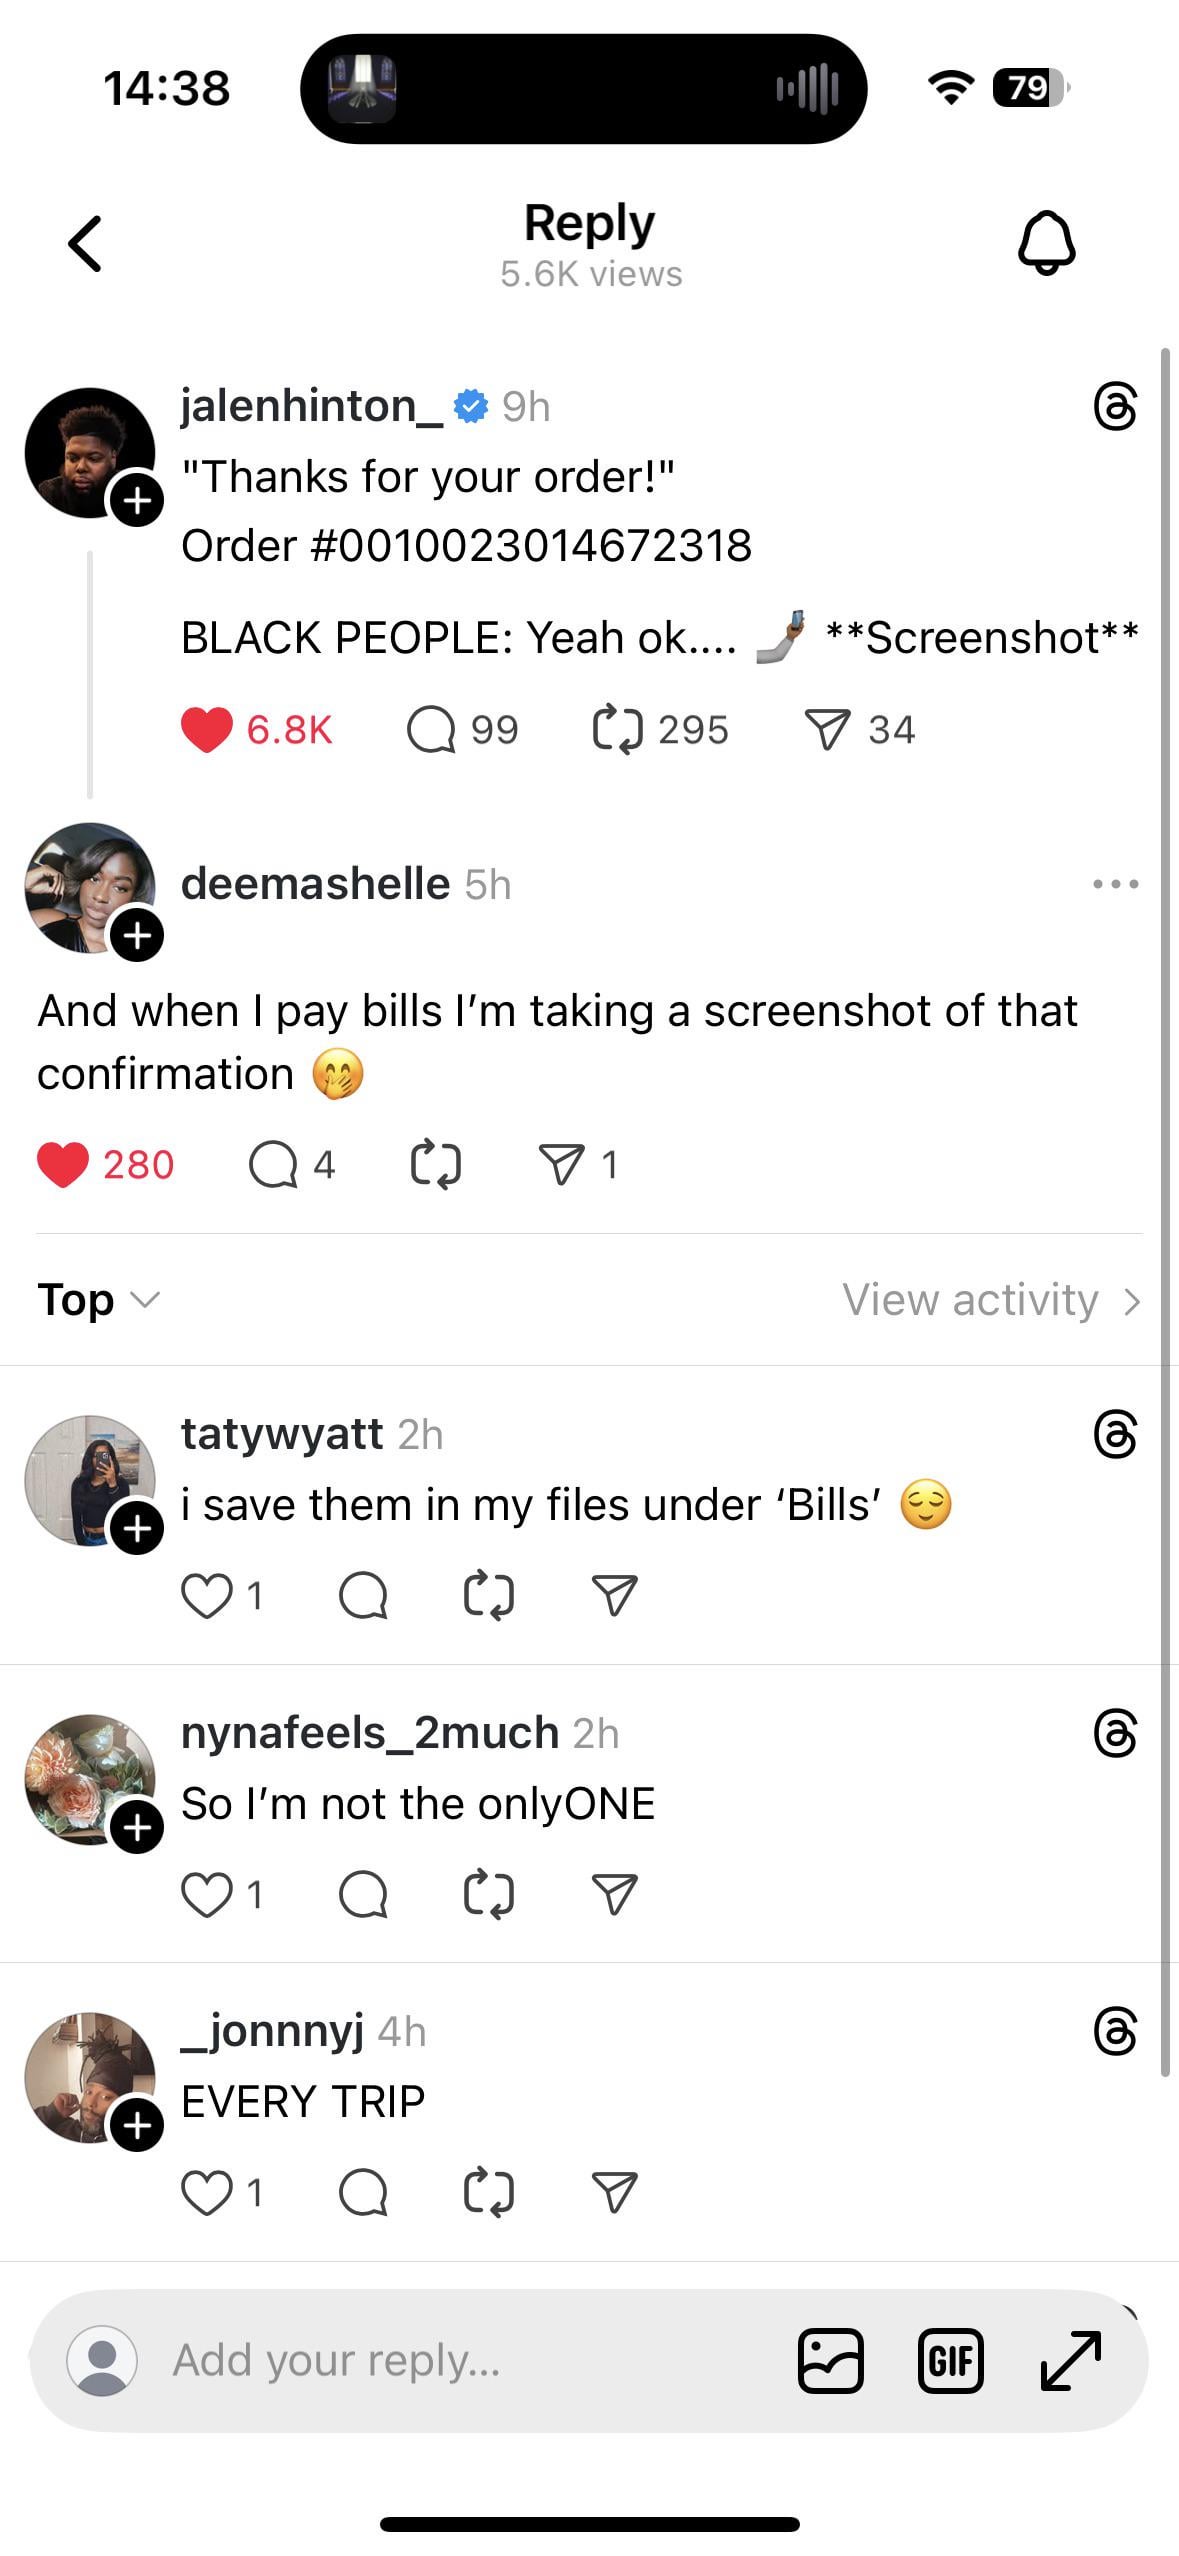Screen dimensions: 1179x2556
Task: Open the GIF picker in reply bar
Action: pos(950,2361)
